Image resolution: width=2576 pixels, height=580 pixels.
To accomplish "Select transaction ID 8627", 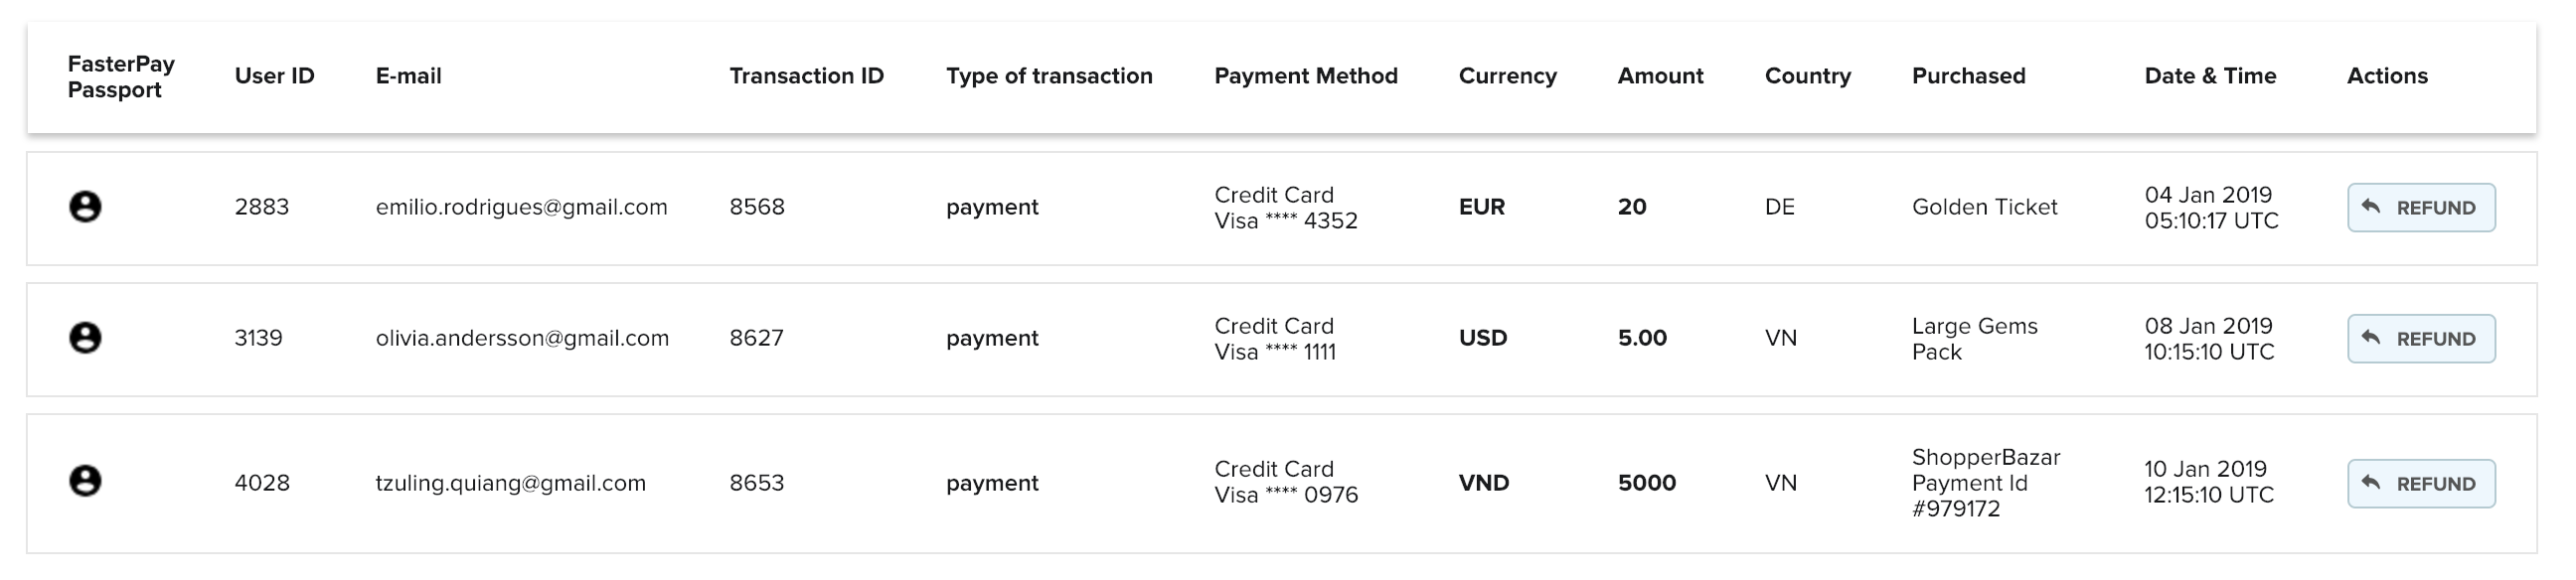I will [756, 338].
